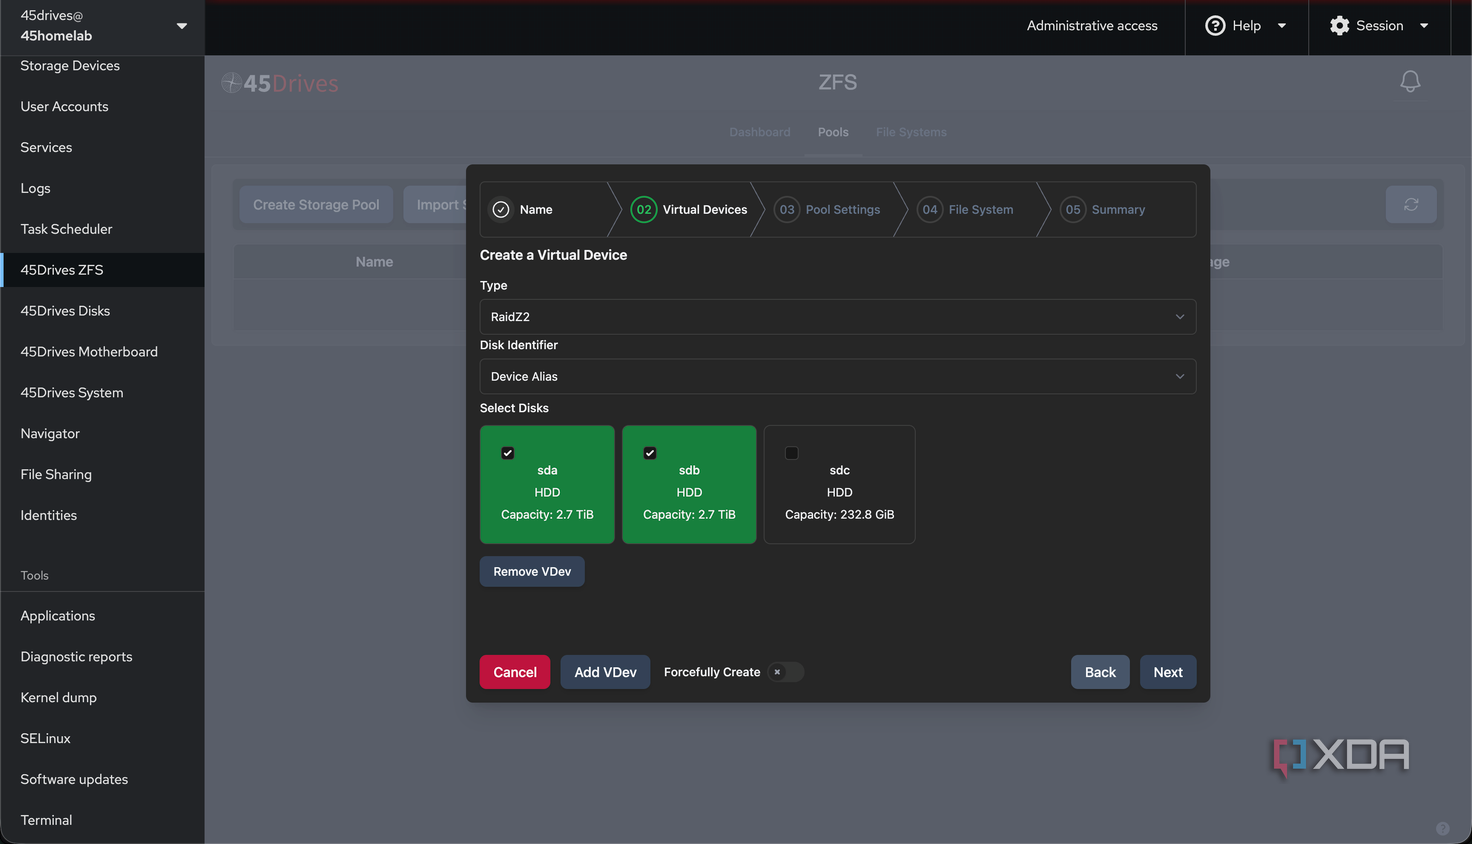Image resolution: width=1472 pixels, height=844 pixels.
Task: Select the sdc HDD disk card
Action: point(839,485)
